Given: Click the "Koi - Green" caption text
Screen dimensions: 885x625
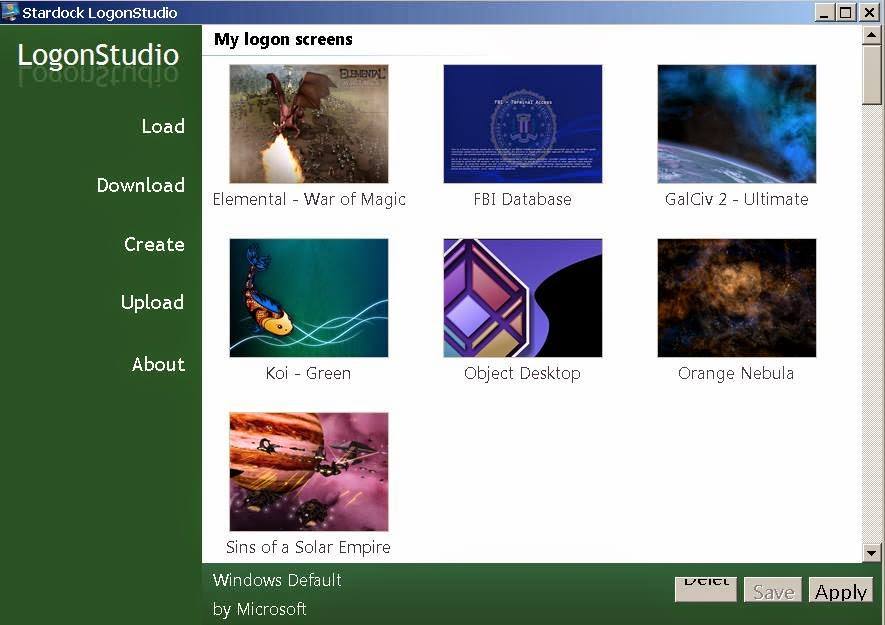Looking at the screenshot, I should 308,373.
